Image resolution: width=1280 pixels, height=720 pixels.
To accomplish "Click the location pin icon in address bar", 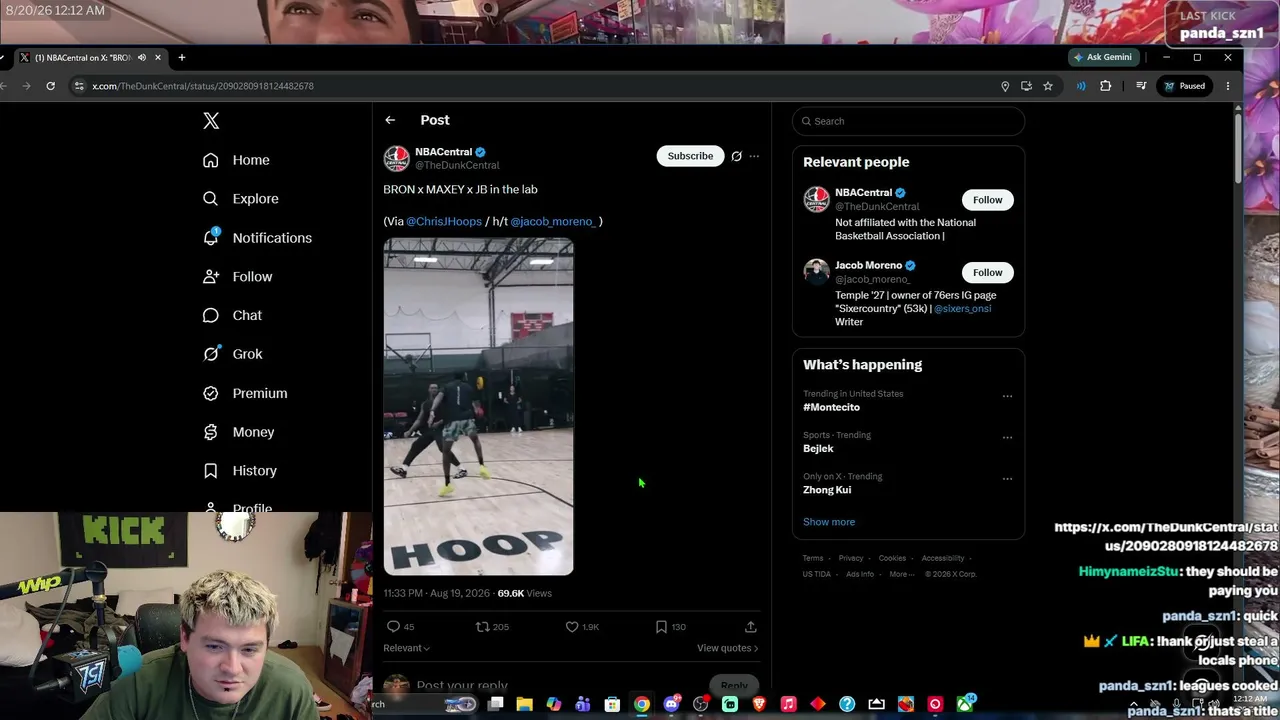I will 1005,86.
